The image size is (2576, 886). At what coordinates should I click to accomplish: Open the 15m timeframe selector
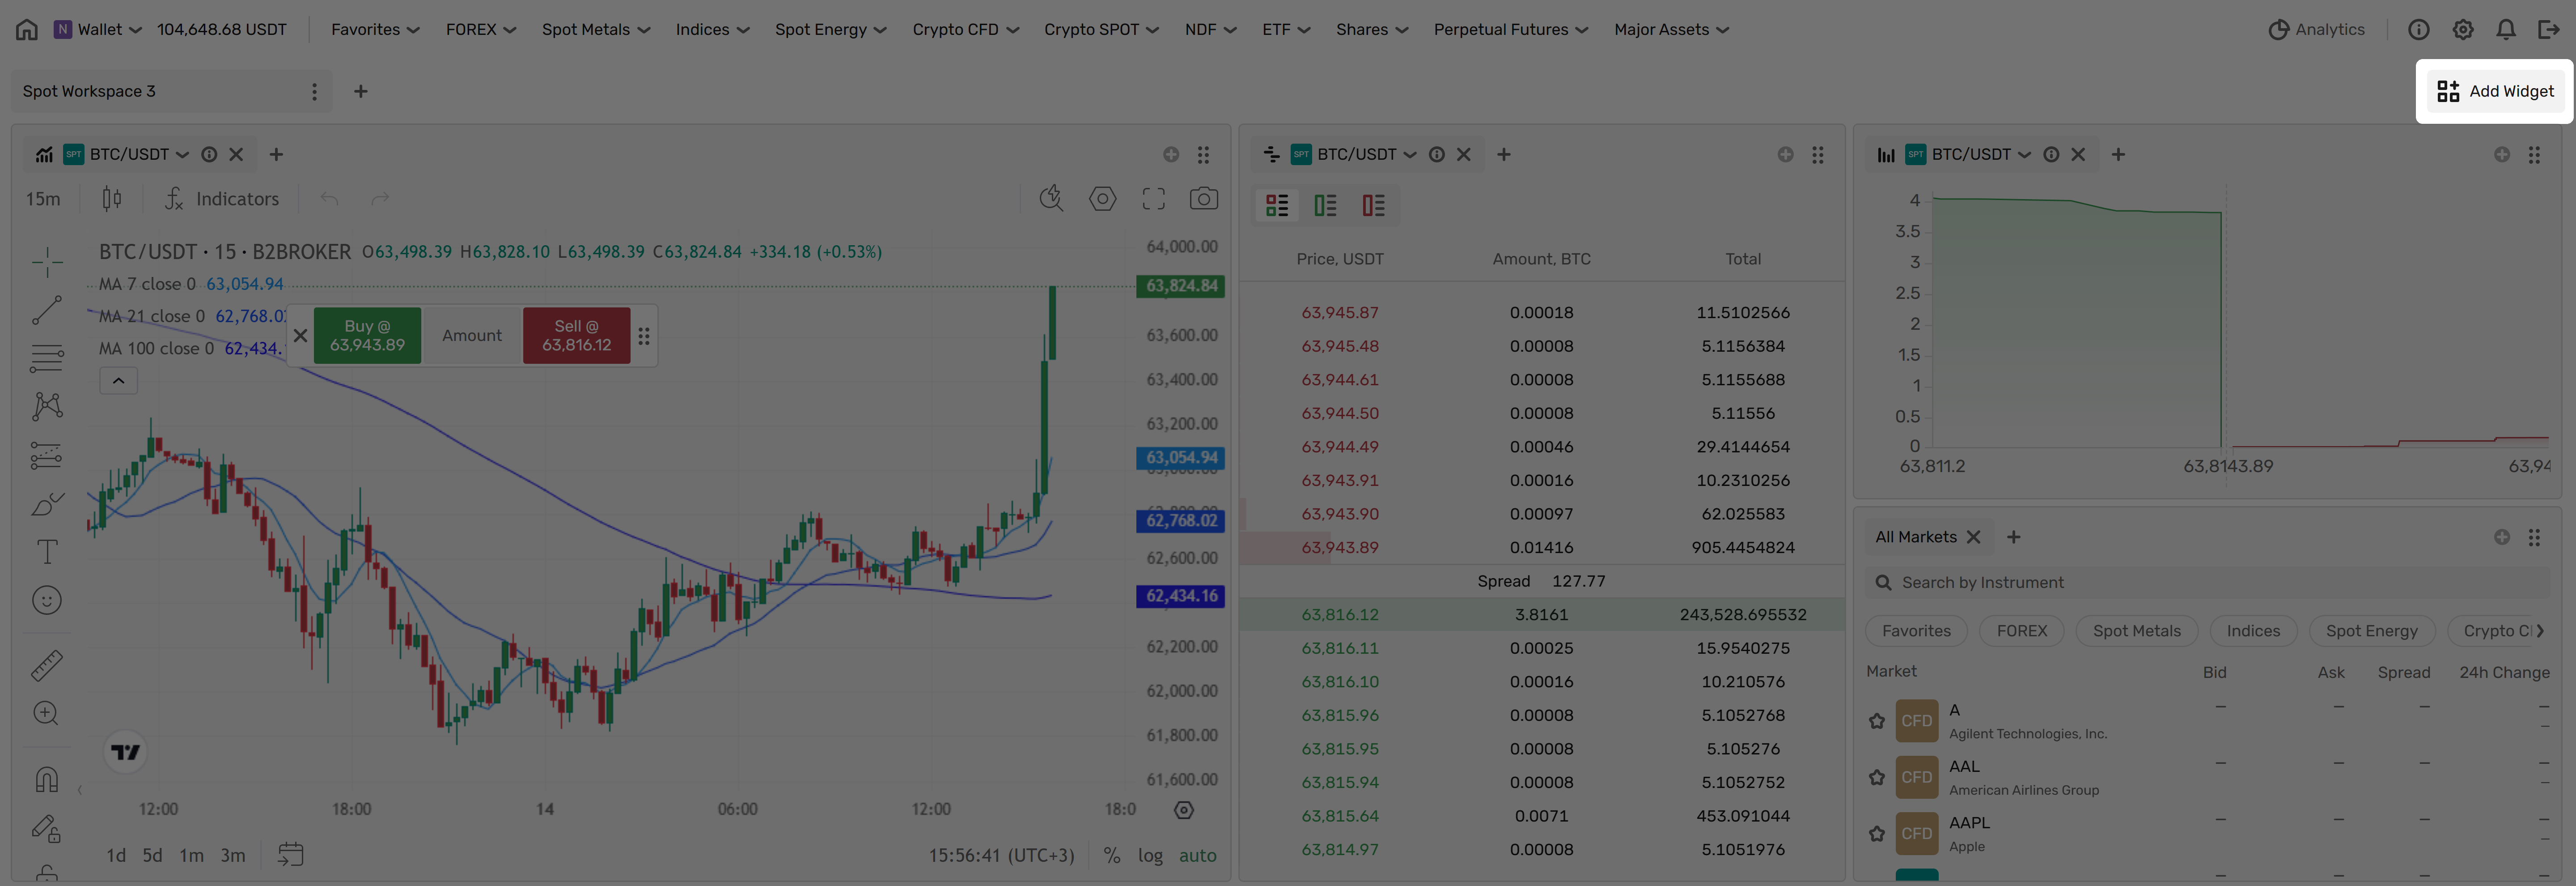(43, 199)
